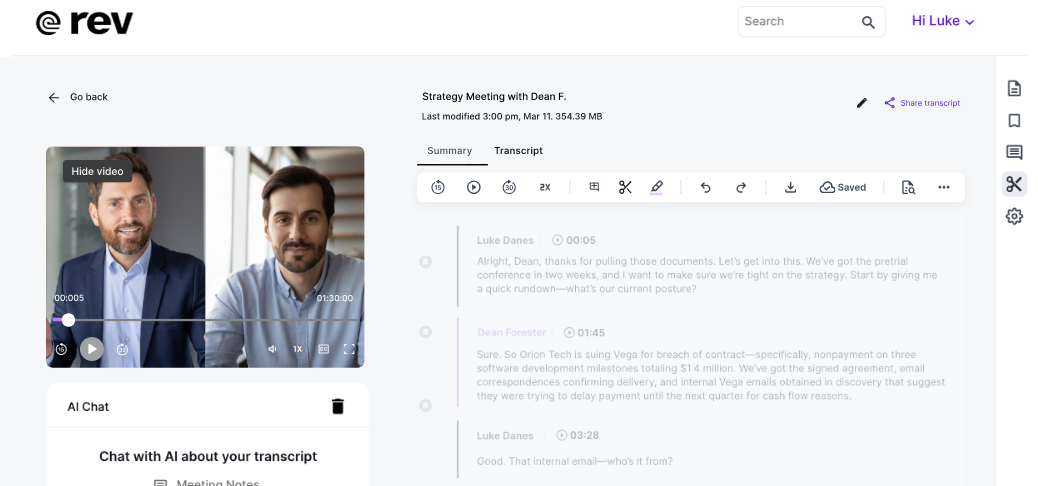Toggle fullscreen video mode
Viewport: 1038px width, 486px height.
point(349,349)
